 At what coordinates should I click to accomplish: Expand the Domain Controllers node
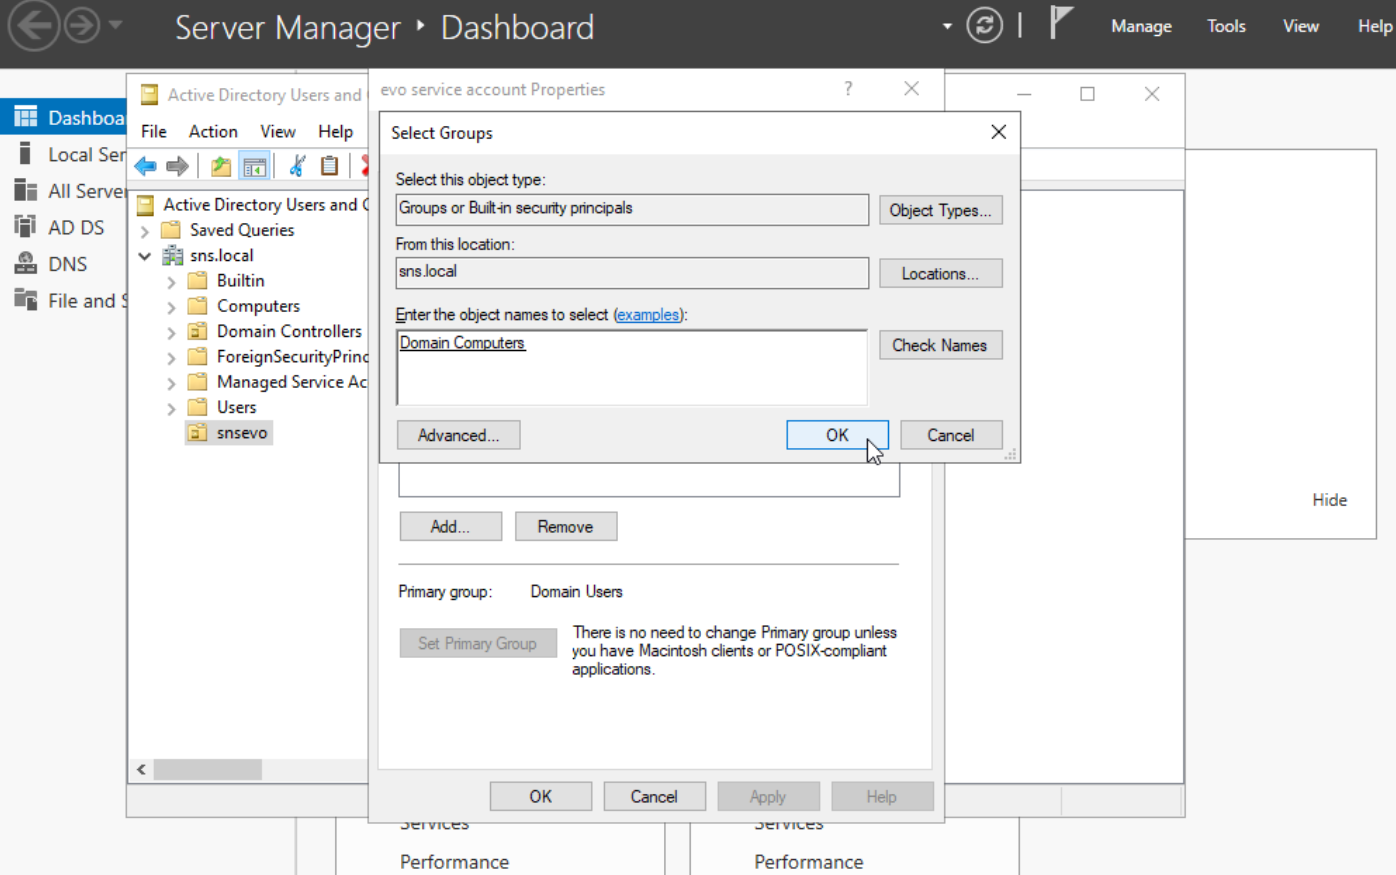[x=171, y=332]
